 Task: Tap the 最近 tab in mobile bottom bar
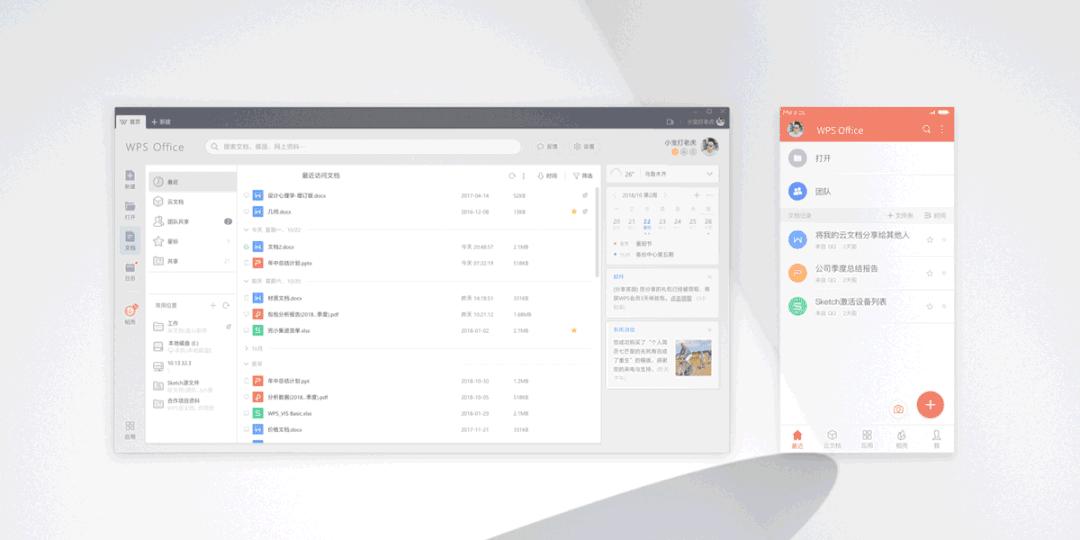click(797, 439)
